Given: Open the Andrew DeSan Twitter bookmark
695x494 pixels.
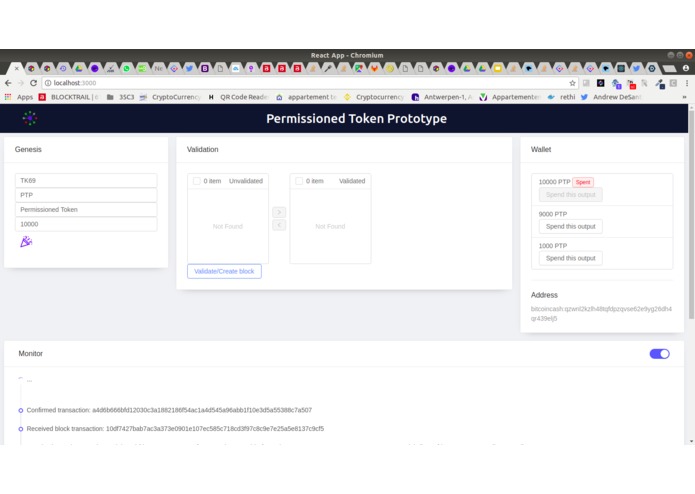Looking at the screenshot, I should [x=611, y=97].
